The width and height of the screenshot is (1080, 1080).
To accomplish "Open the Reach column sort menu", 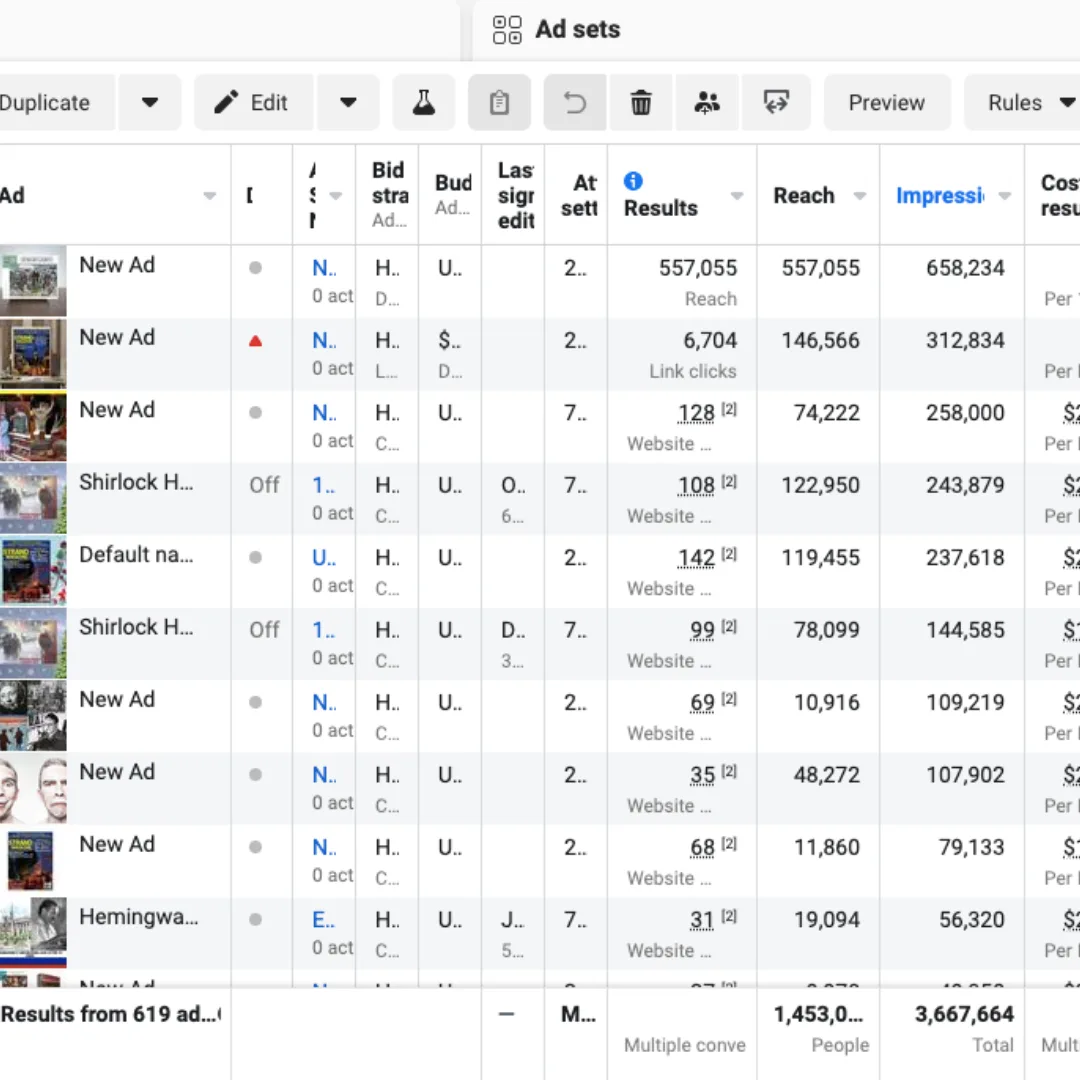I will tap(861, 196).
